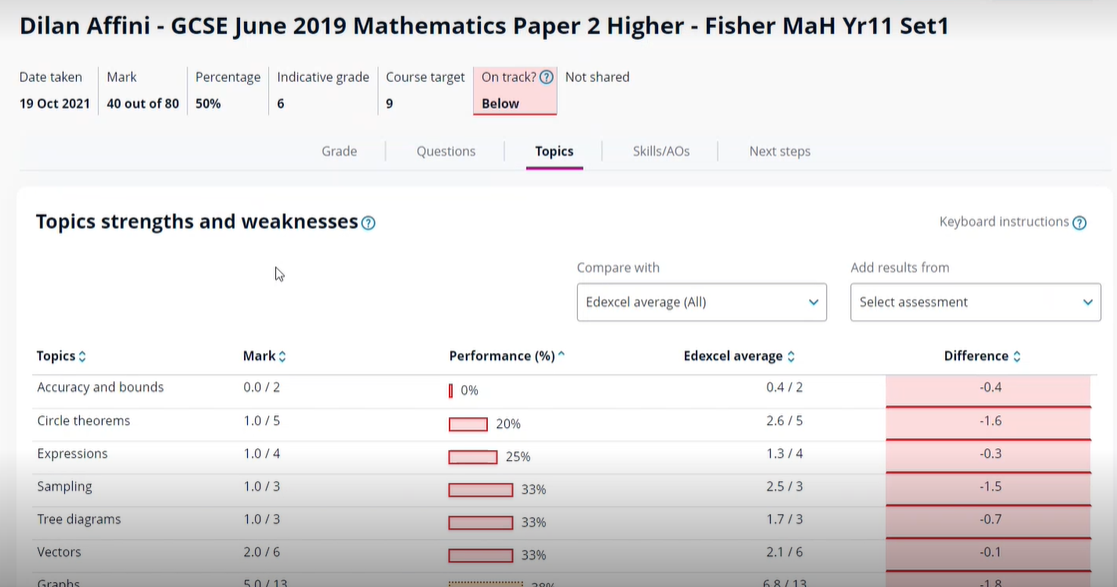
Task: Select the Accuracy and bounds topic row
Action: coord(100,388)
